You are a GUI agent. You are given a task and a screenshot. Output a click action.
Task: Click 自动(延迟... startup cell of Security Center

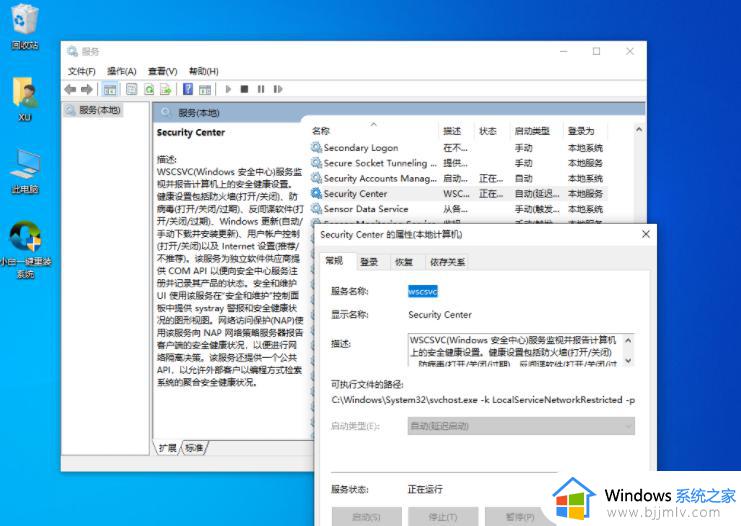coord(537,193)
